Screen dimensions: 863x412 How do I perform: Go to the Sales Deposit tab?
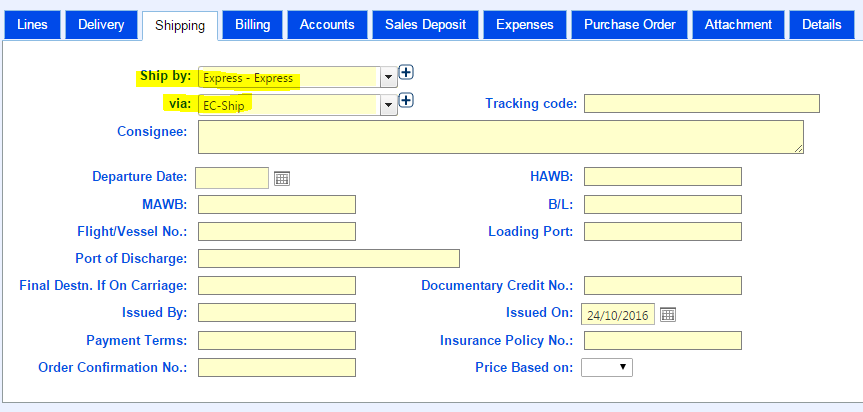point(425,25)
